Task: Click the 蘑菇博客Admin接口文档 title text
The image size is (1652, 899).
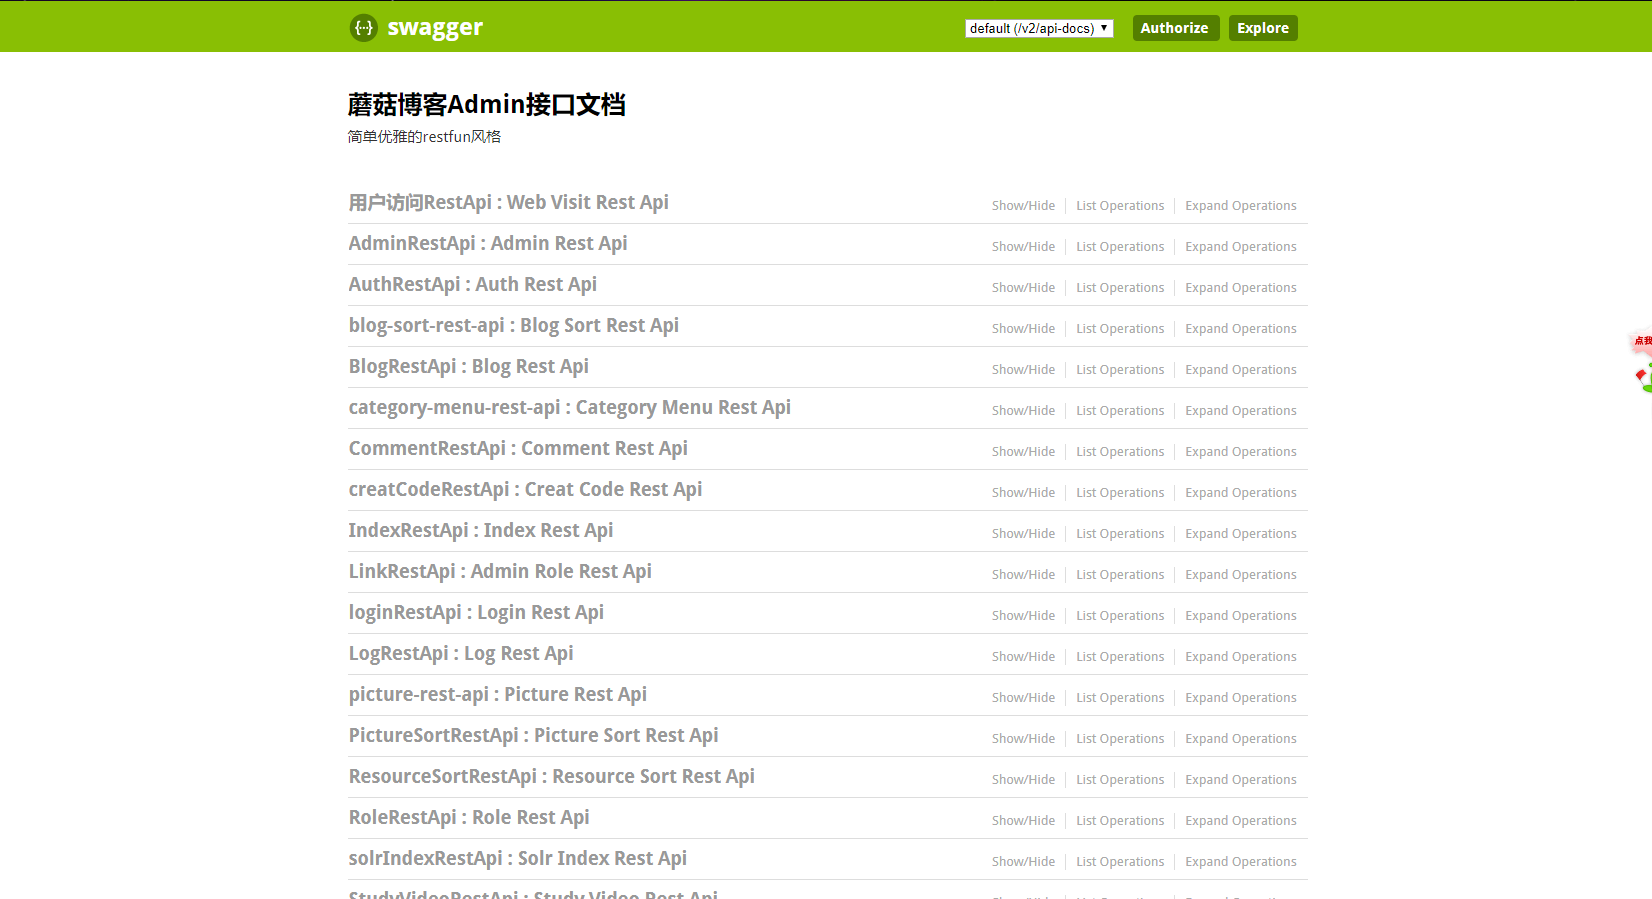Action: click(x=487, y=105)
